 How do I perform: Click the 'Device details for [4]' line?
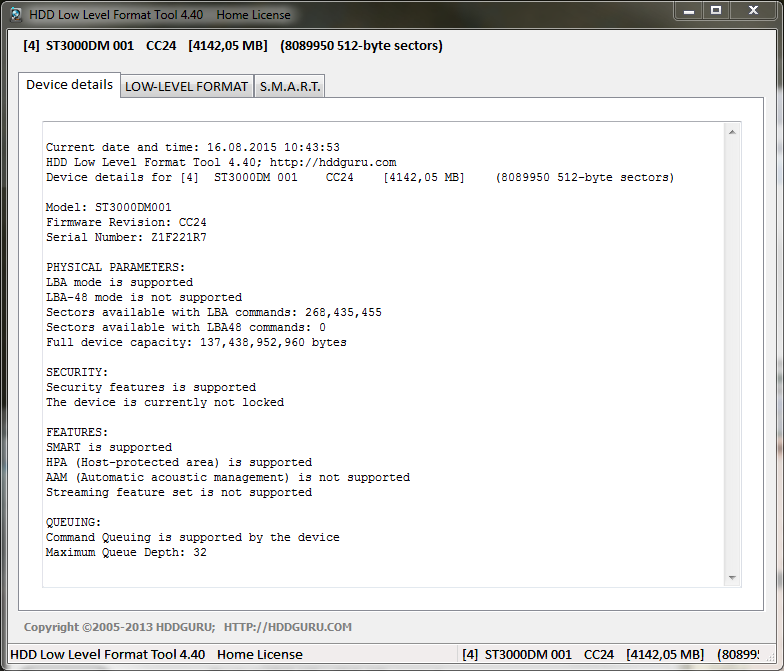360,178
